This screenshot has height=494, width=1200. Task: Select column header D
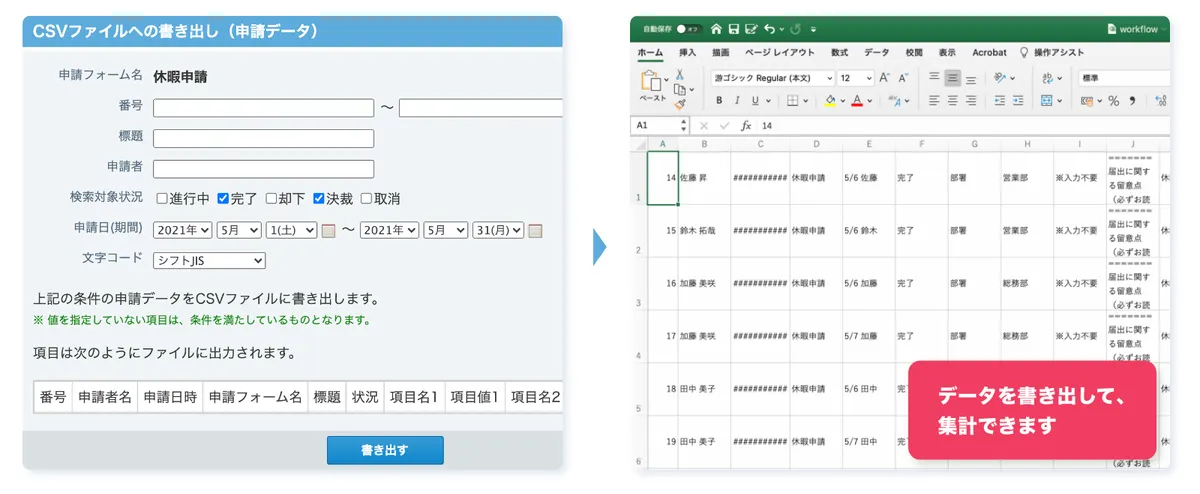[817, 145]
